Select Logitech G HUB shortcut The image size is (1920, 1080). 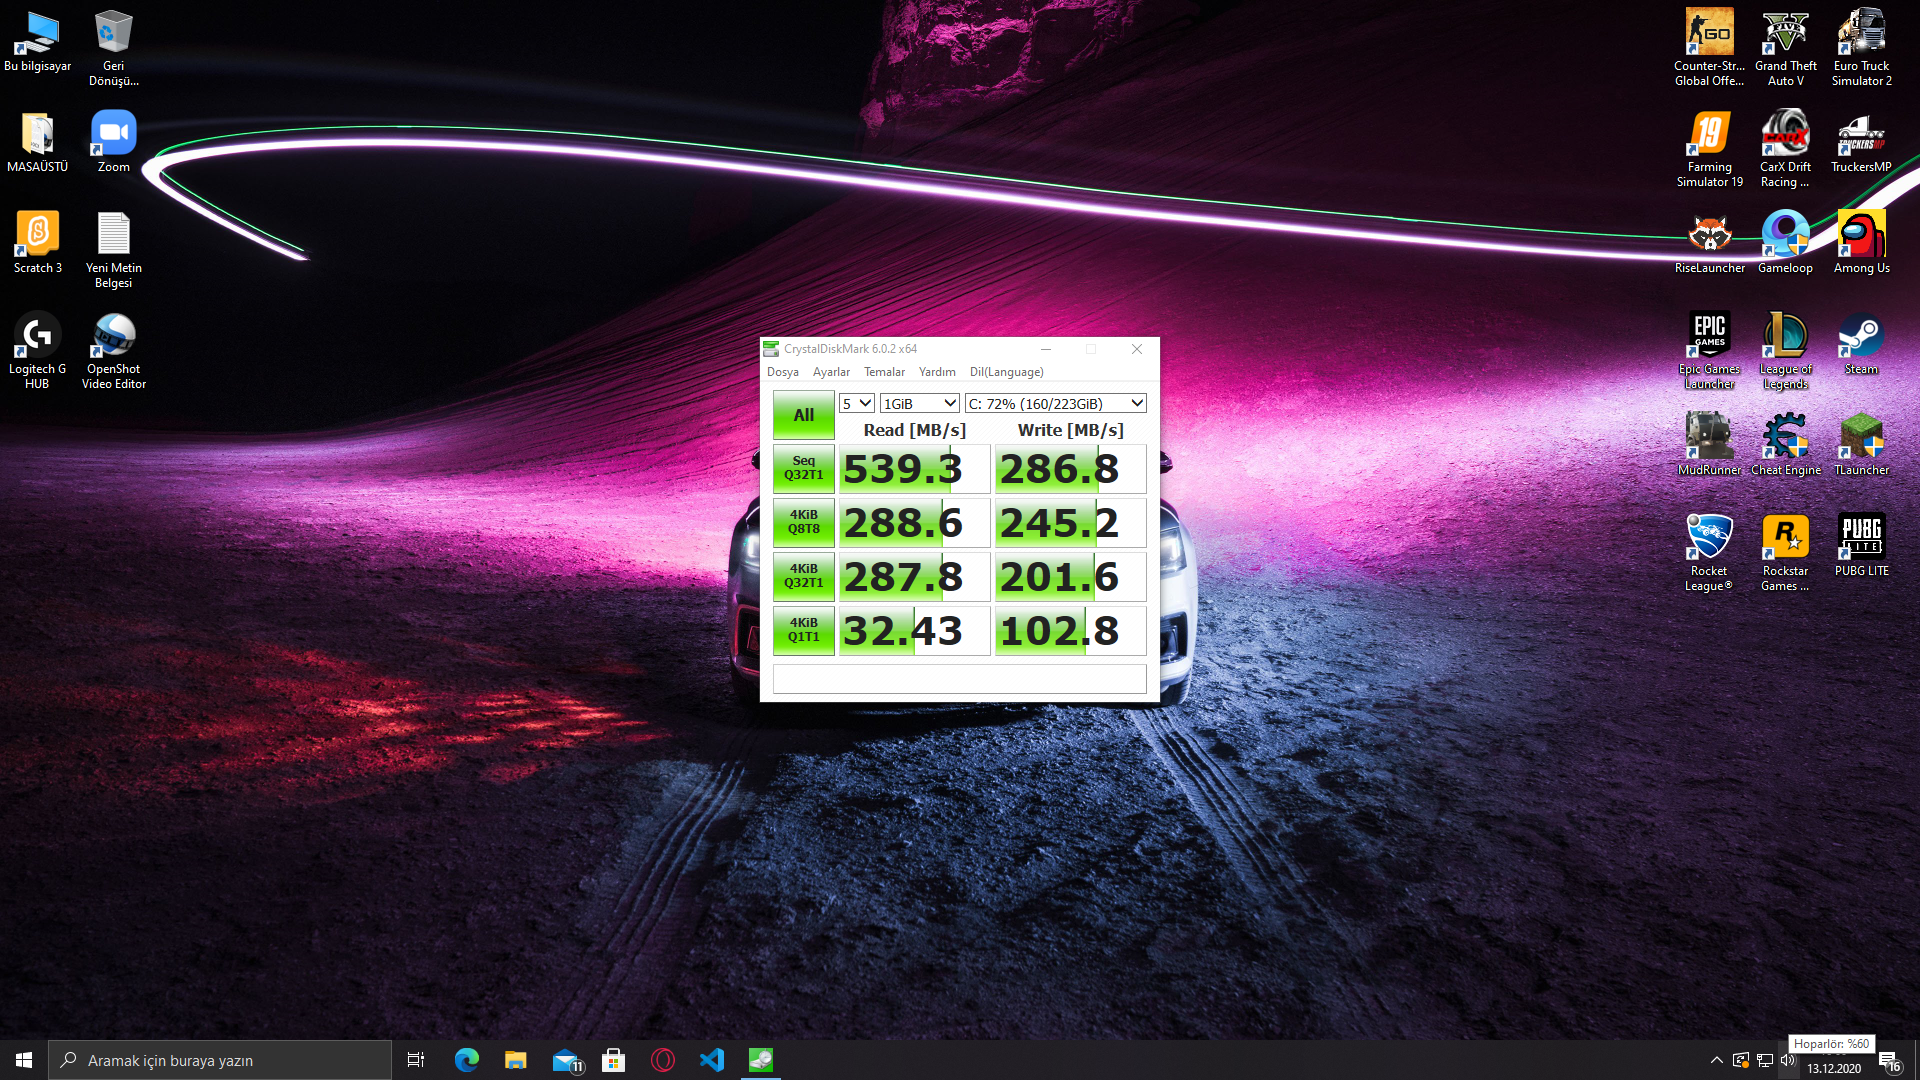[x=38, y=351]
